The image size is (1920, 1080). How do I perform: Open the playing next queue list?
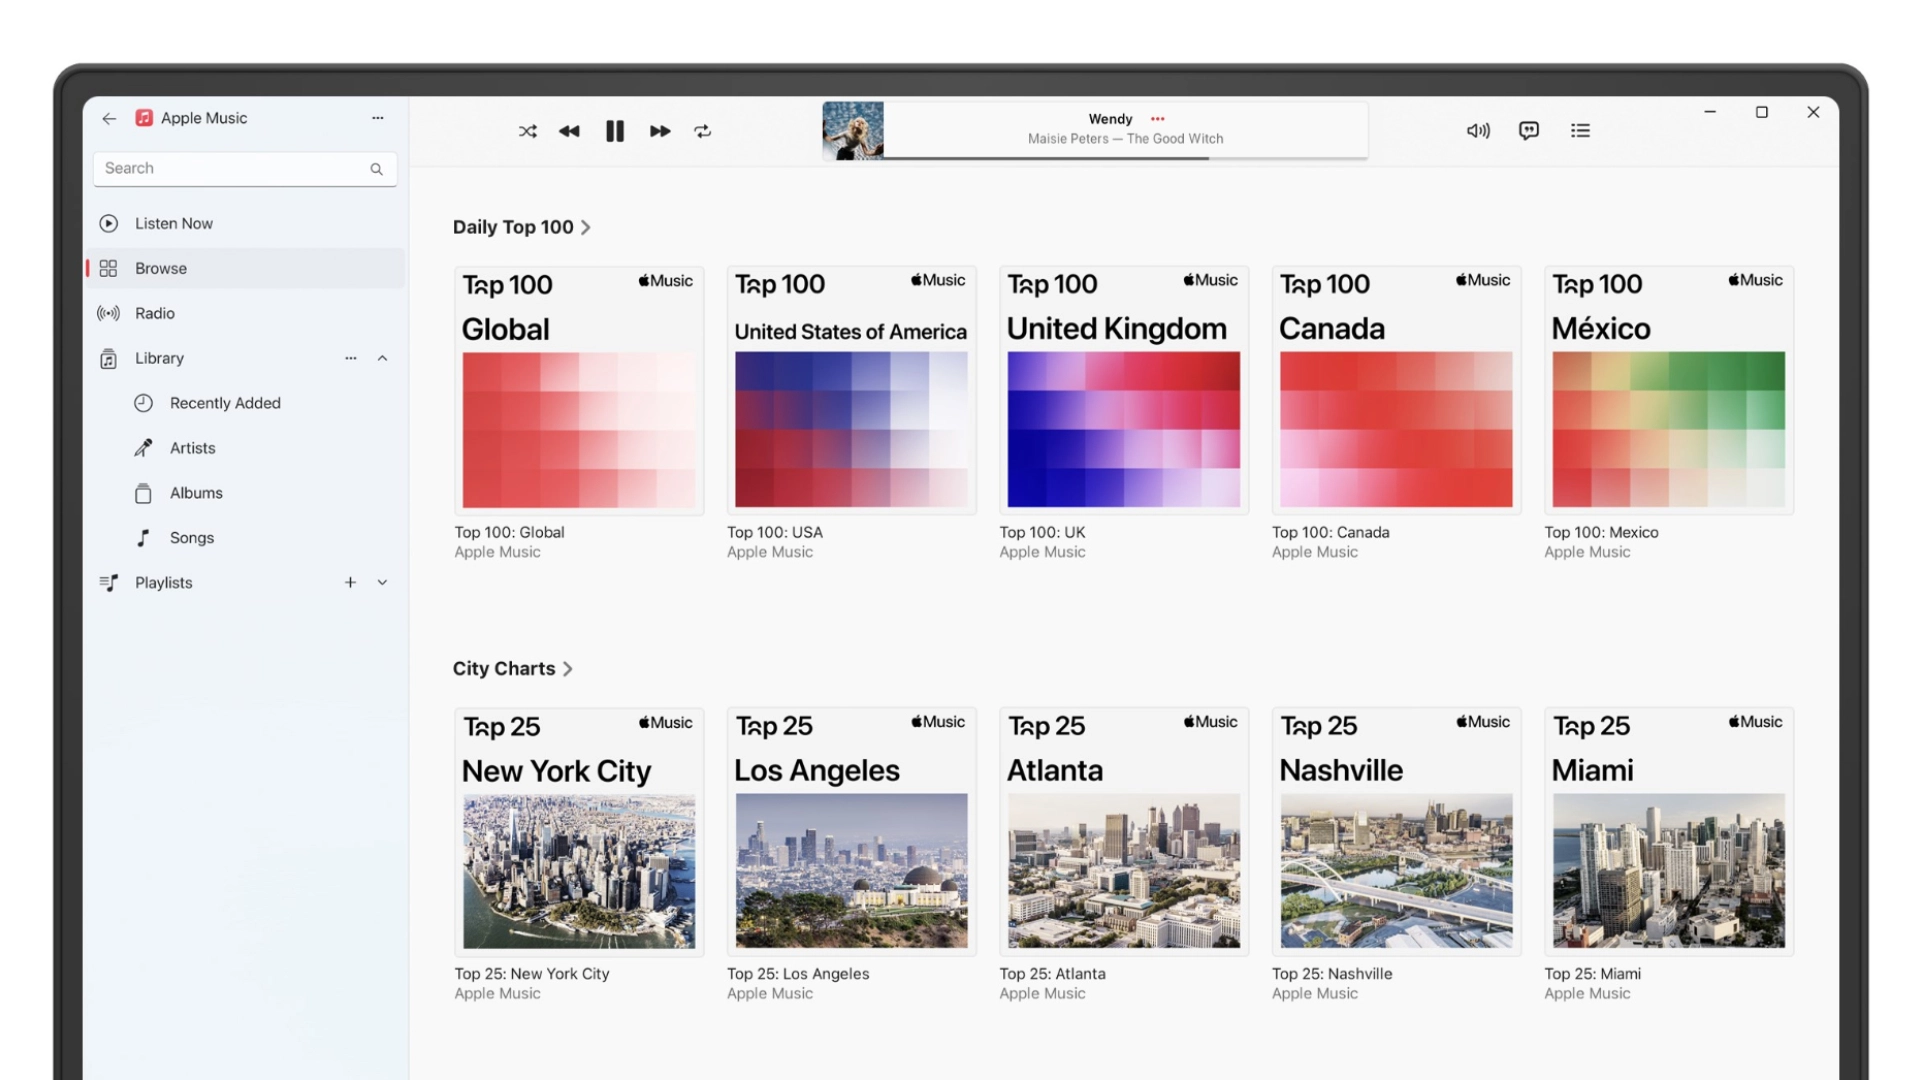coord(1580,131)
